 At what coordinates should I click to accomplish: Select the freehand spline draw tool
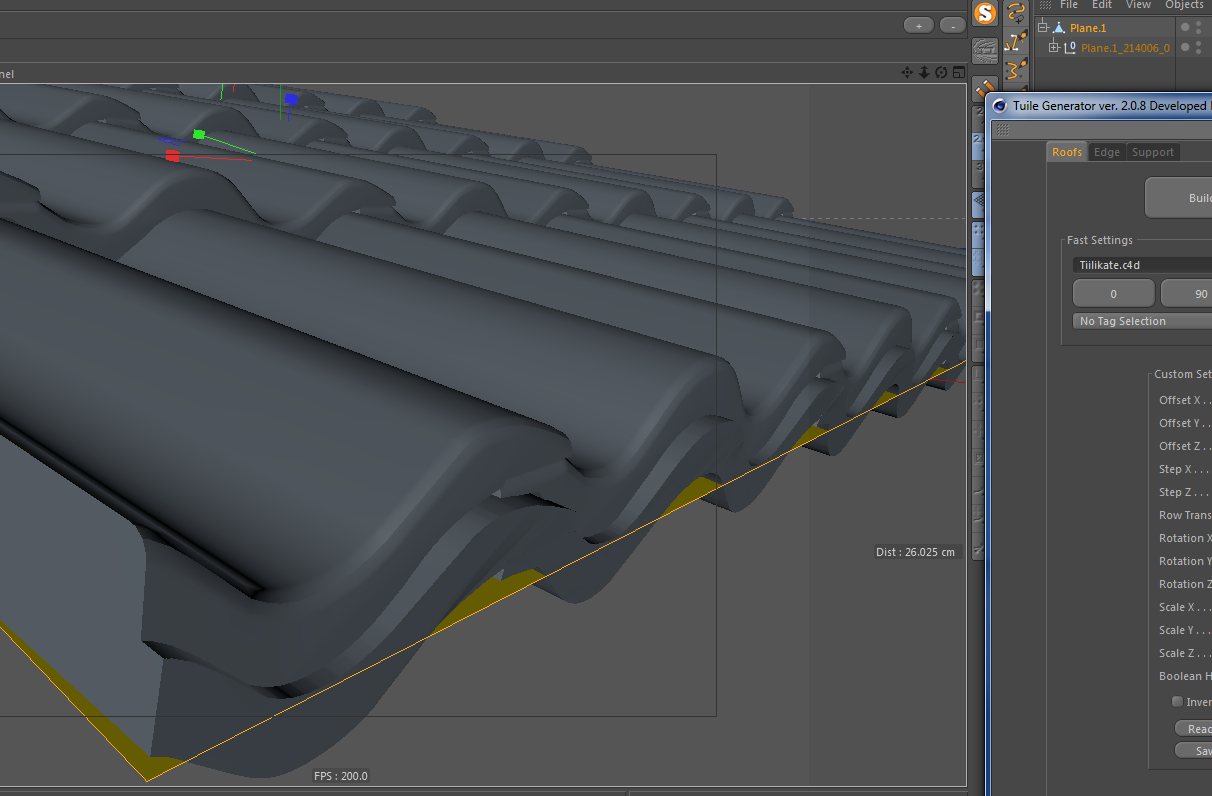tap(1016, 12)
